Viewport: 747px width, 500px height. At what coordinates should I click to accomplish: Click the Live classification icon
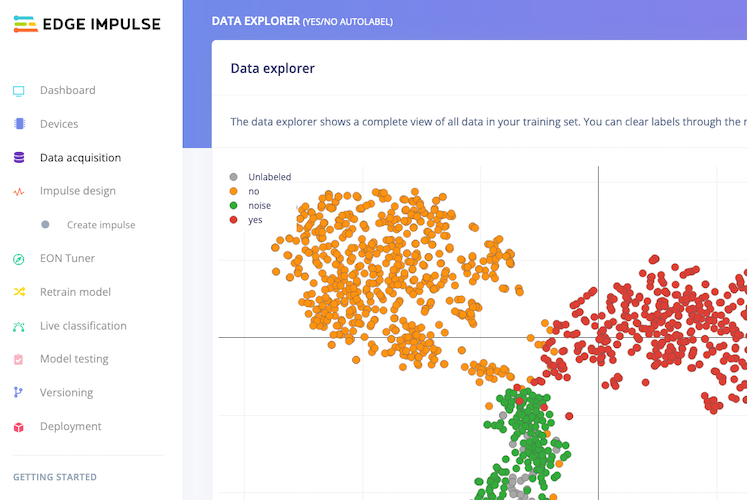pyautogui.click(x=19, y=326)
